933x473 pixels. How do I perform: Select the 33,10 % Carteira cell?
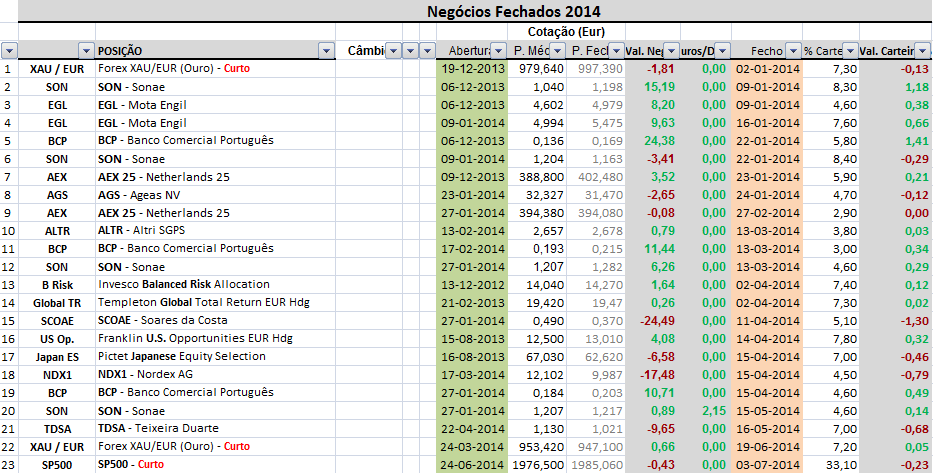pyautogui.click(x=831, y=465)
